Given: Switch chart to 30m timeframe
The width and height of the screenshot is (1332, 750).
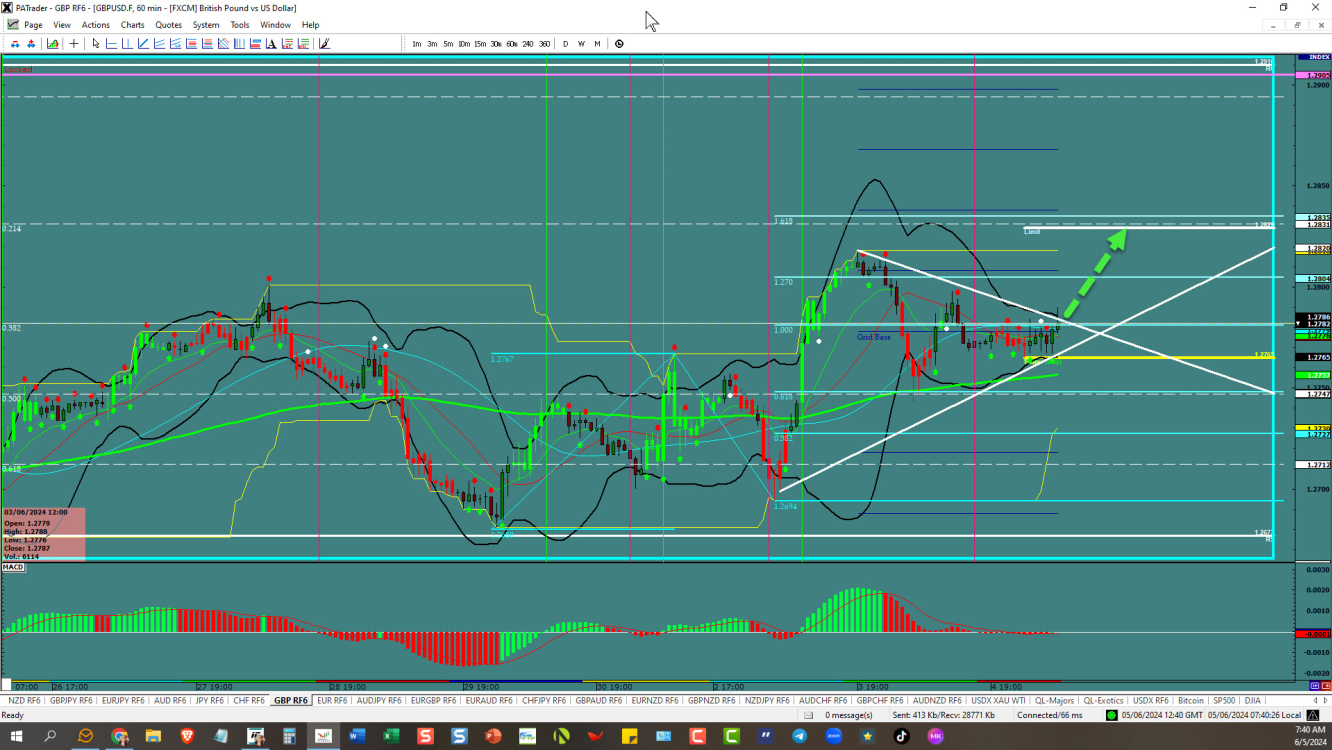Looking at the screenshot, I should click(x=496, y=44).
